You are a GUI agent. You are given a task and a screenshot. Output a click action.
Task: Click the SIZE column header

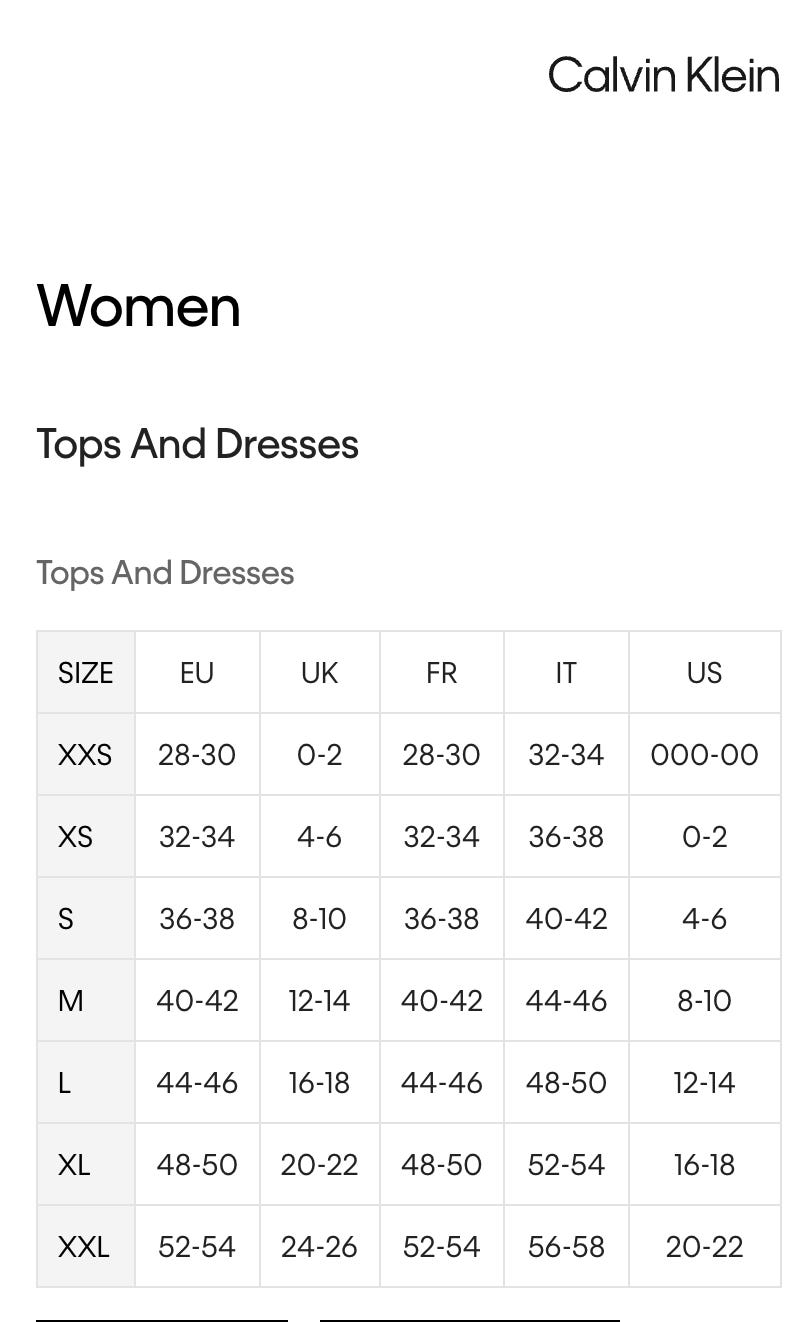click(86, 673)
